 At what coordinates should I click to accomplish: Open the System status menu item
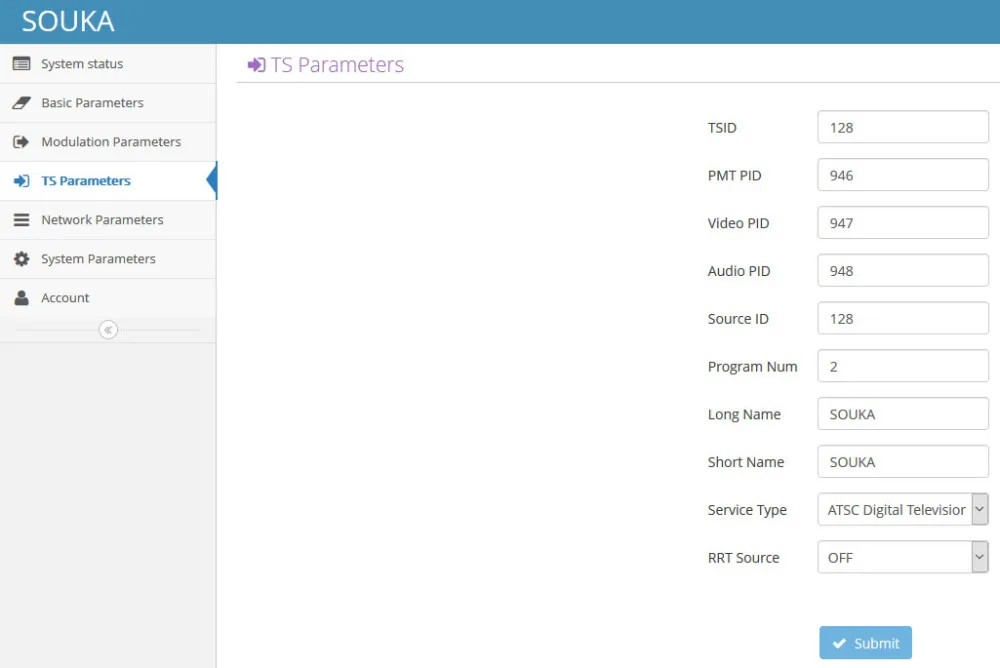(108, 64)
